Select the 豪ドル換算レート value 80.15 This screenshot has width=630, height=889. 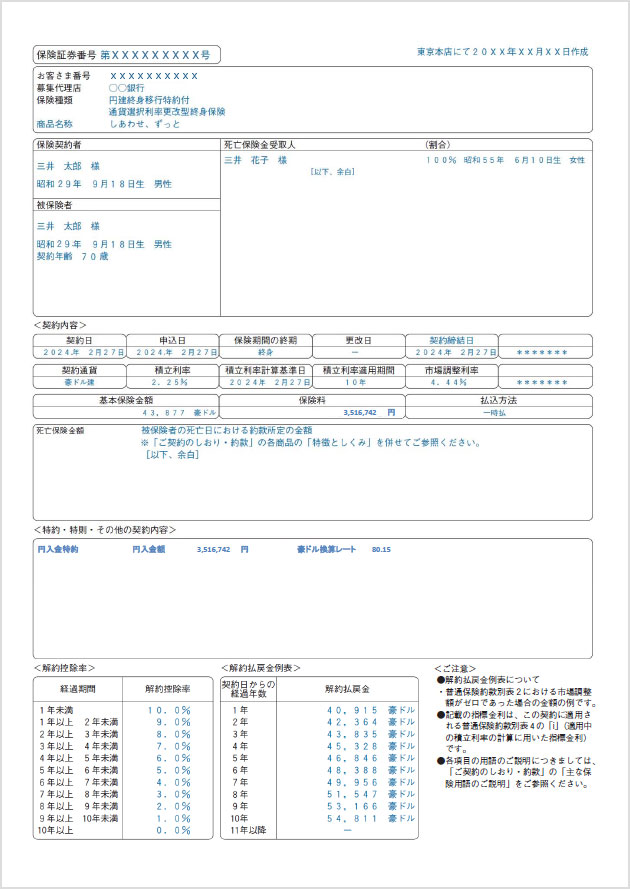tap(381, 550)
